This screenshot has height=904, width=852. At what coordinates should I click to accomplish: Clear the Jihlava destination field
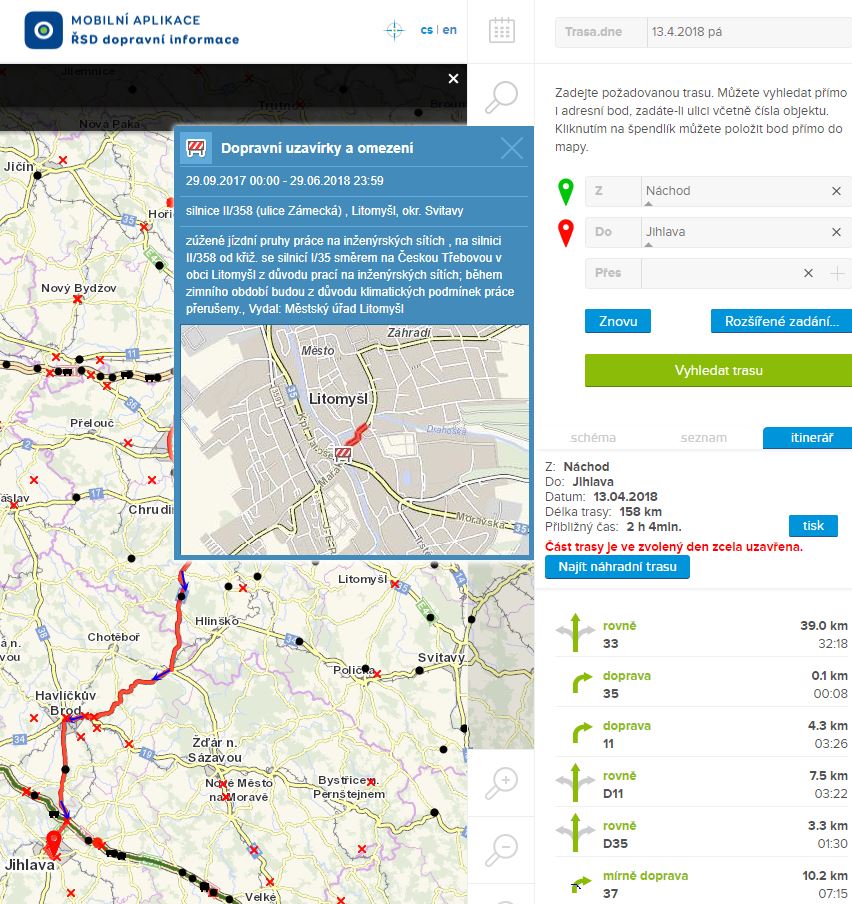coord(836,232)
